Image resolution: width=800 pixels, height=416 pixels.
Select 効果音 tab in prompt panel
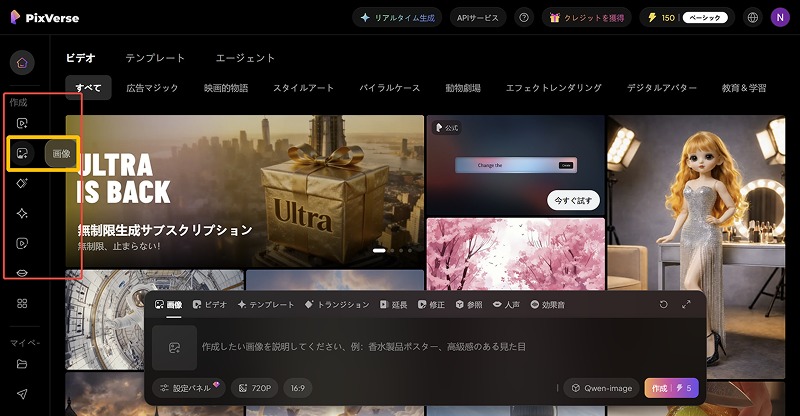(x=548, y=305)
